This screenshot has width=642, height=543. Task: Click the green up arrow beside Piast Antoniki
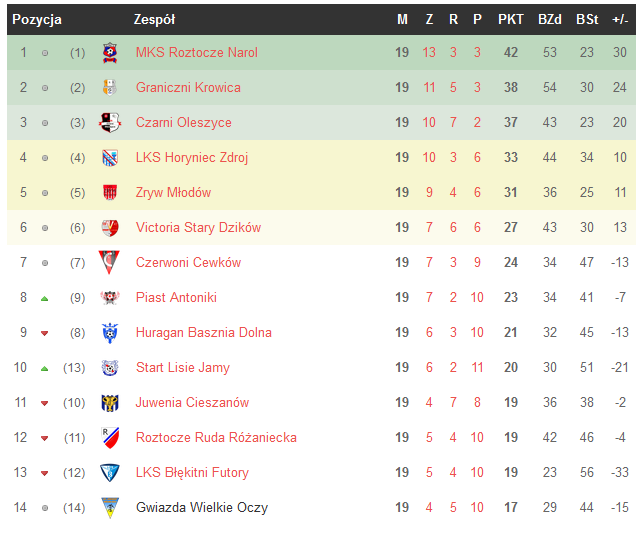tap(44, 298)
